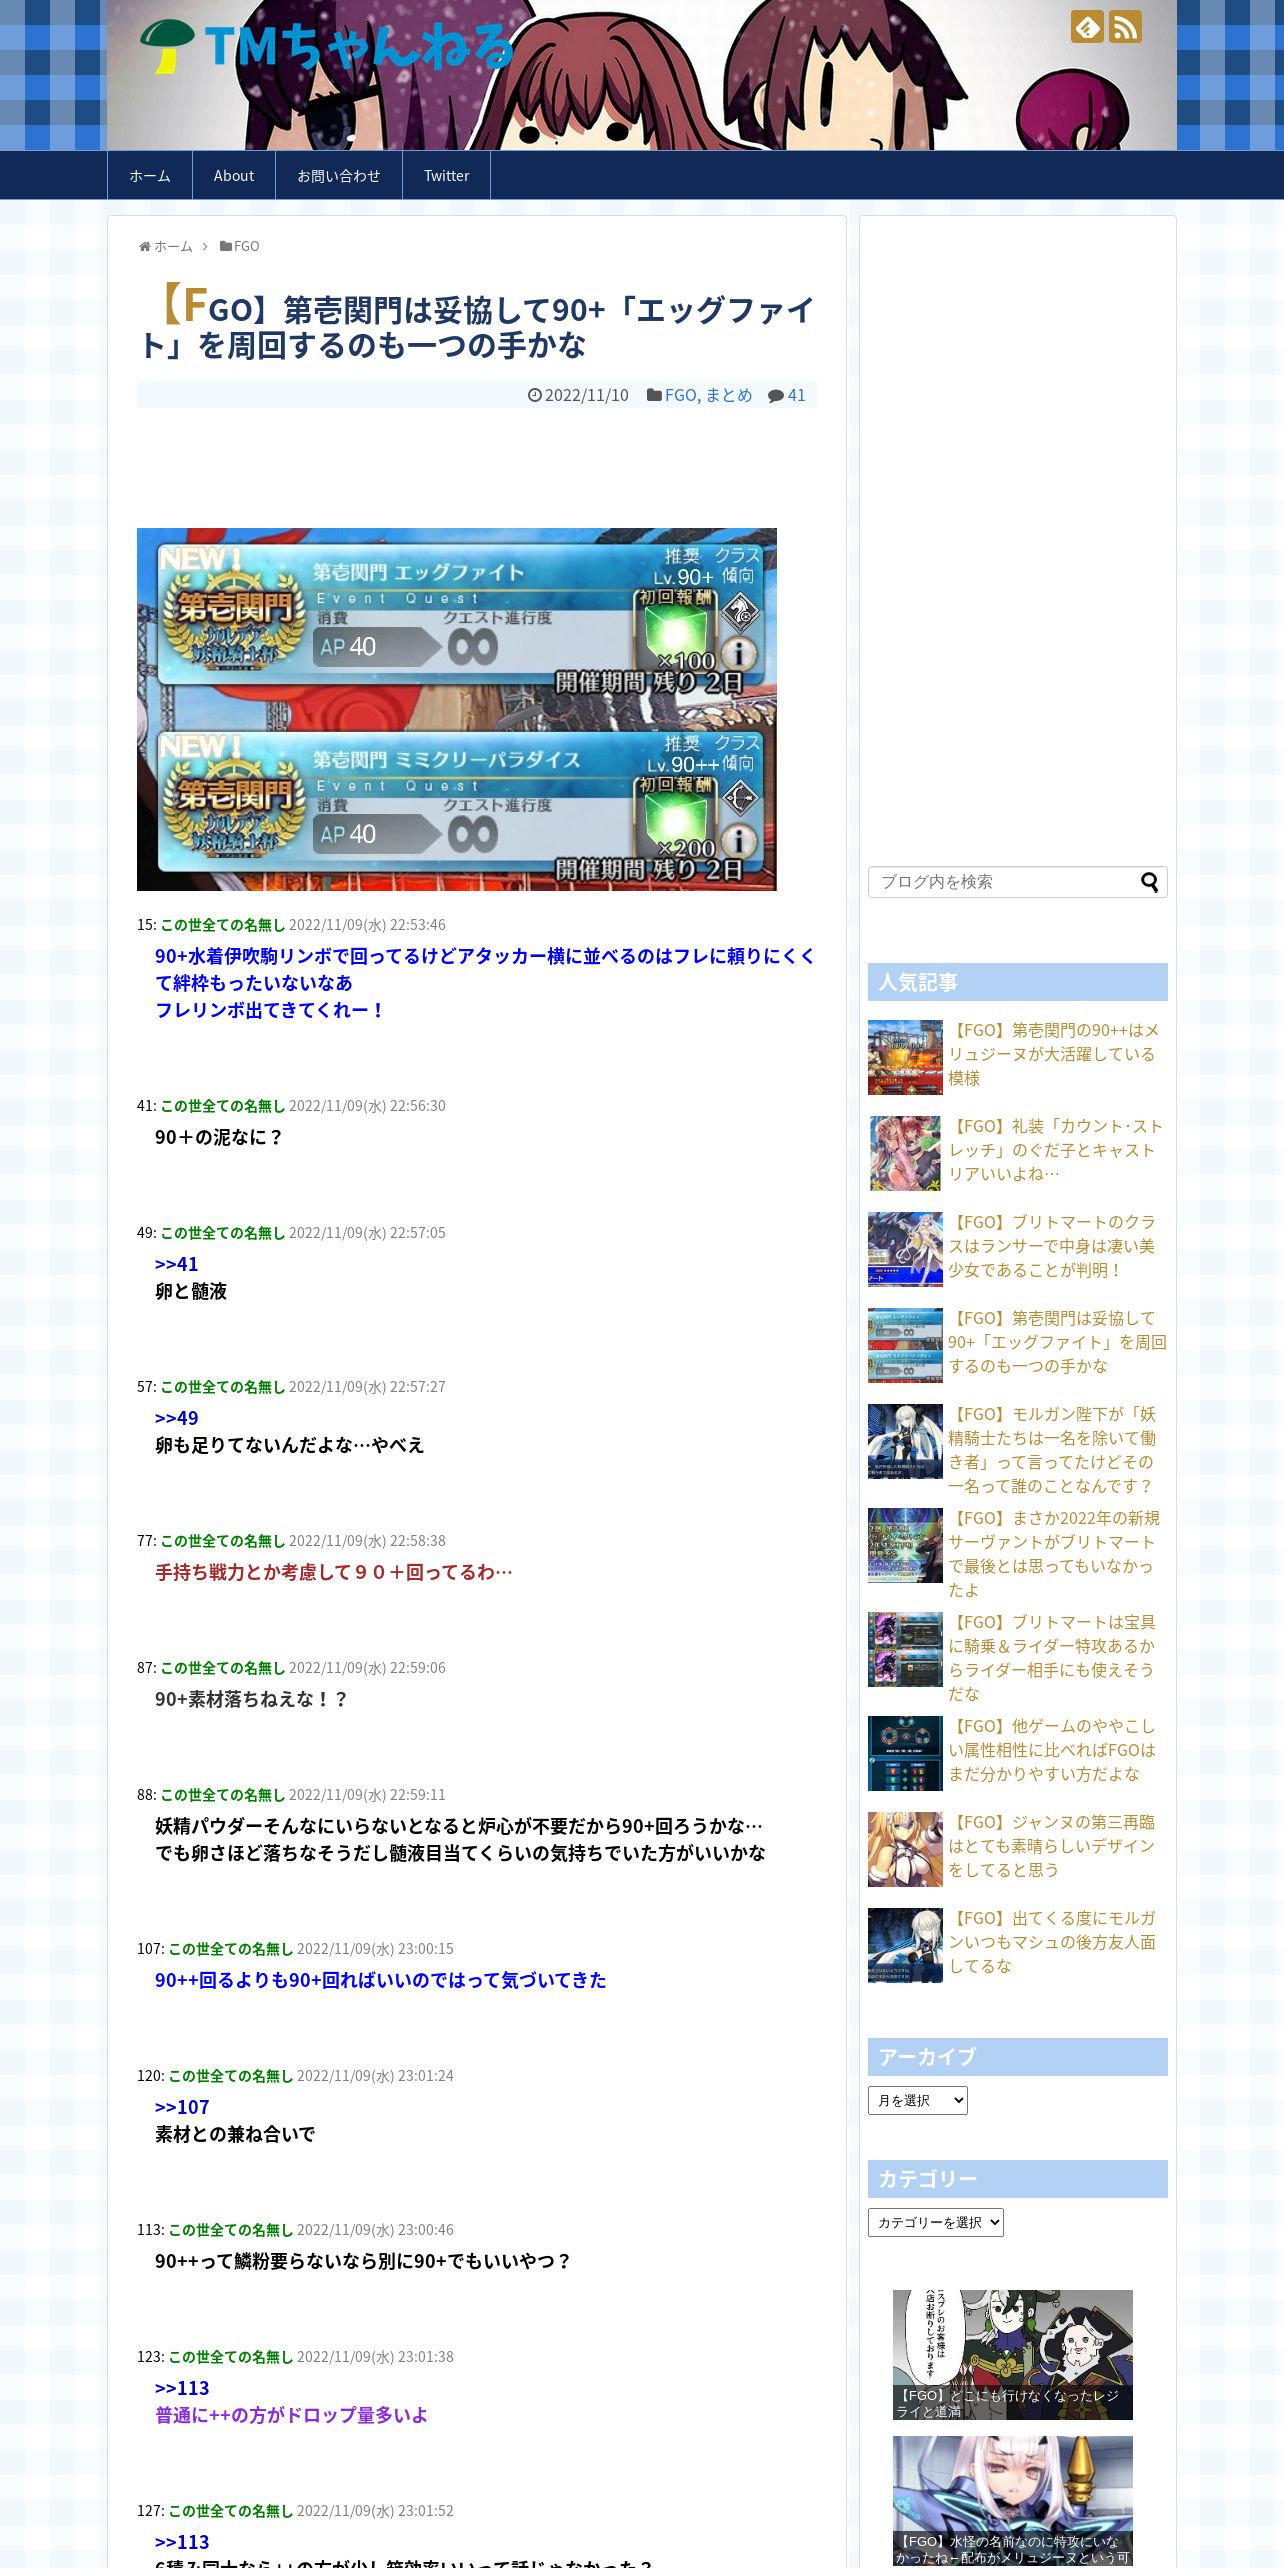This screenshot has width=1284, height=2568.
Task: Click comment text 90＋の泥なに？
Action: pos(220,1137)
